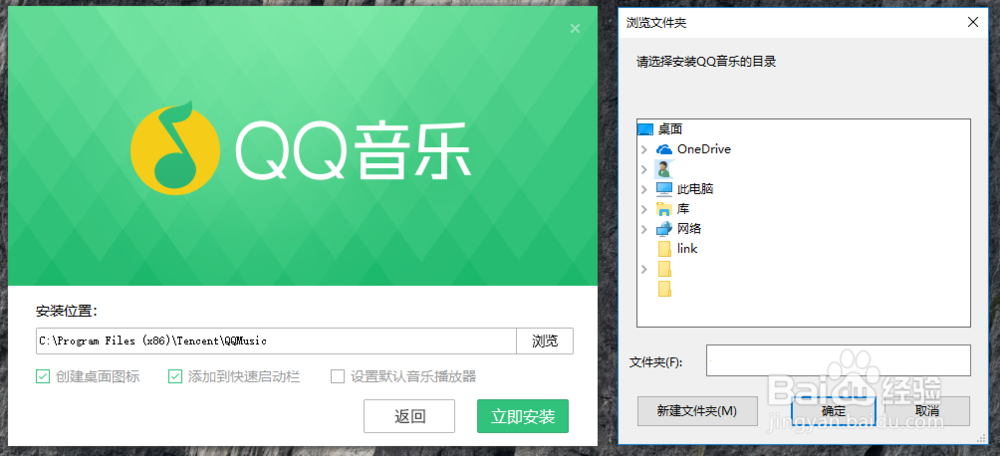The image size is (1000, 456).
Task: Toggle 创建桌面图标 checkbox
Action: click(x=43, y=377)
